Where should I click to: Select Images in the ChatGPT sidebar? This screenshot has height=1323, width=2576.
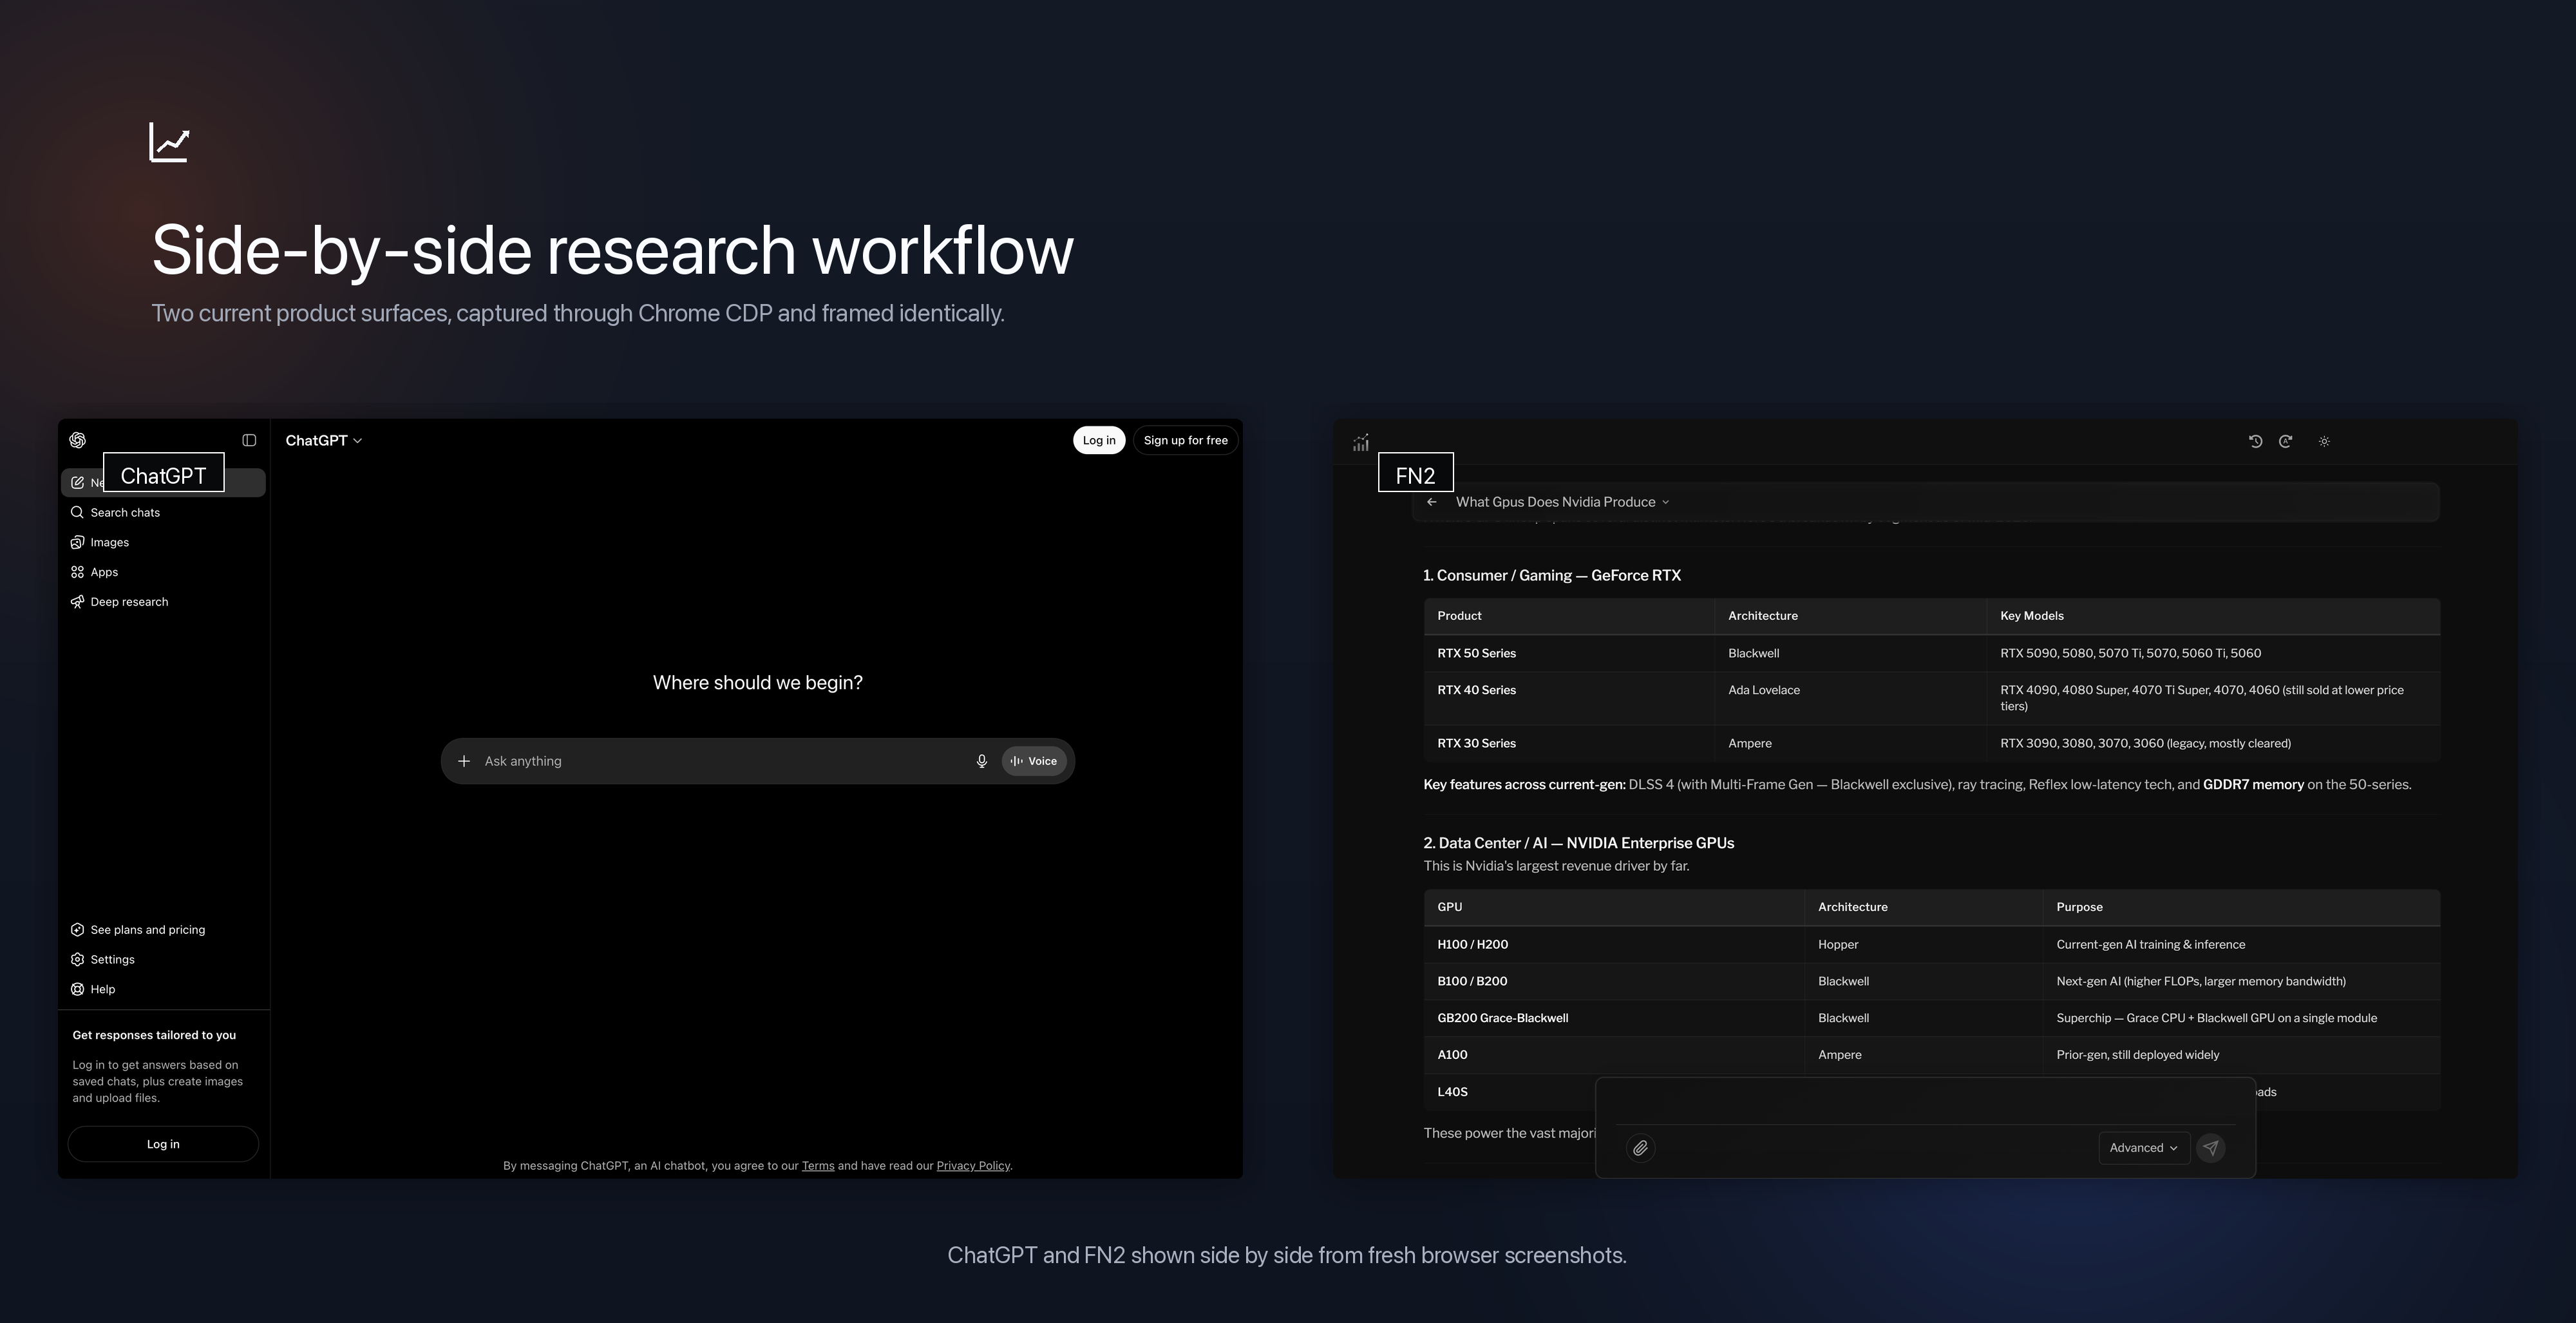[163, 542]
